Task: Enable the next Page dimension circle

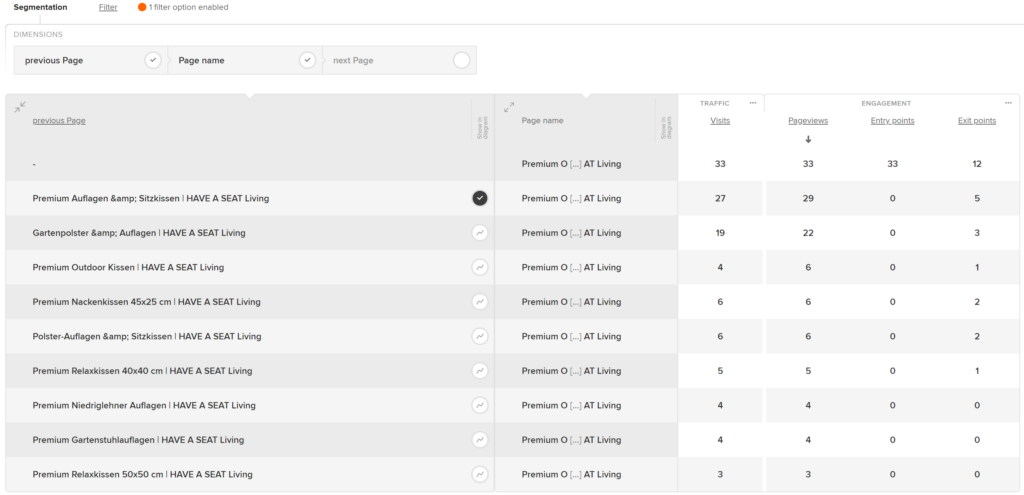Action: (462, 60)
